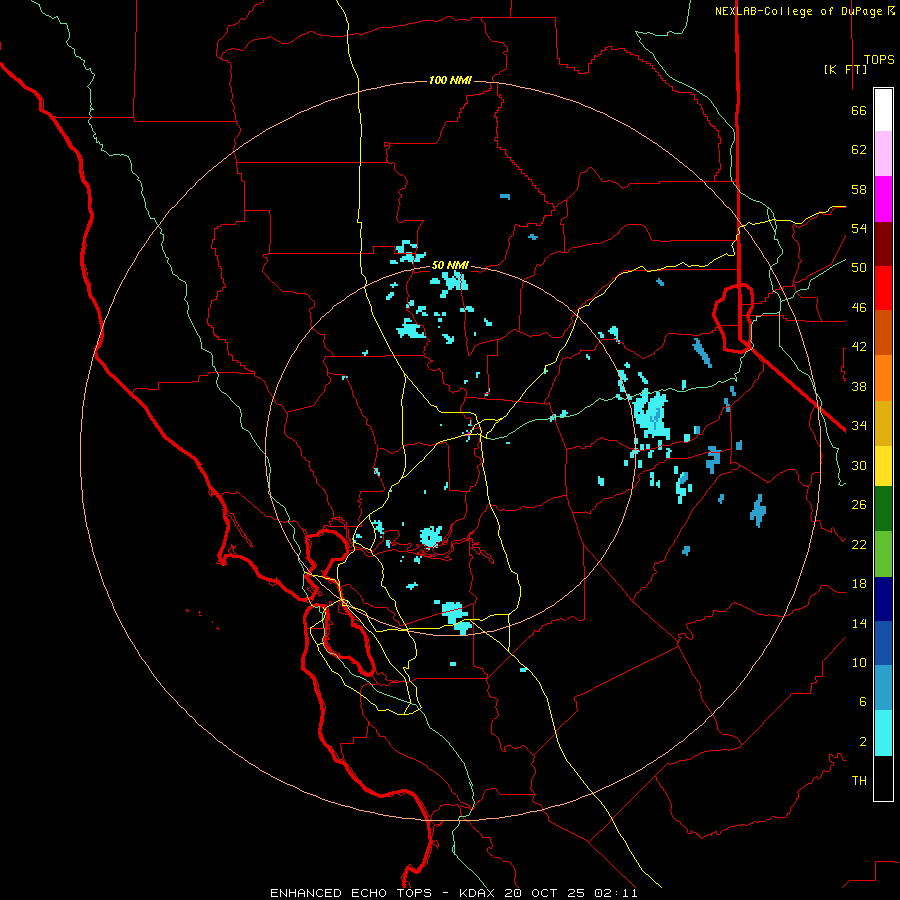Click the legend value '54'
The height and width of the screenshot is (900, 900).
pyautogui.click(x=859, y=228)
